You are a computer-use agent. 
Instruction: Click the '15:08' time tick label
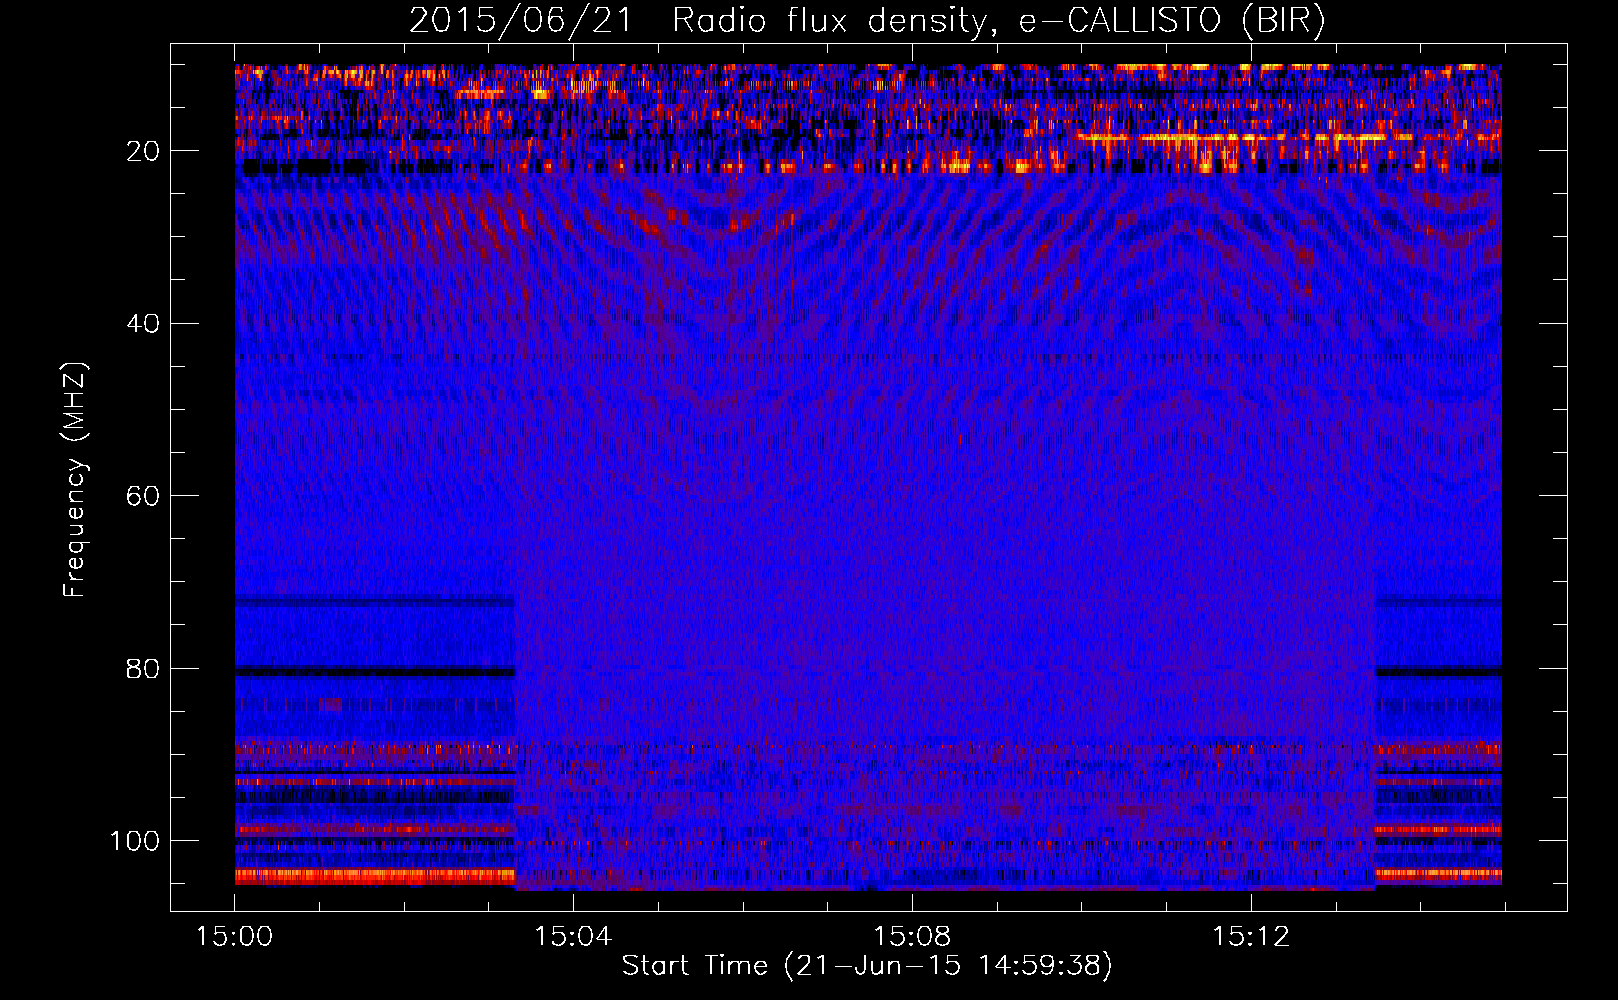(912, 937)
